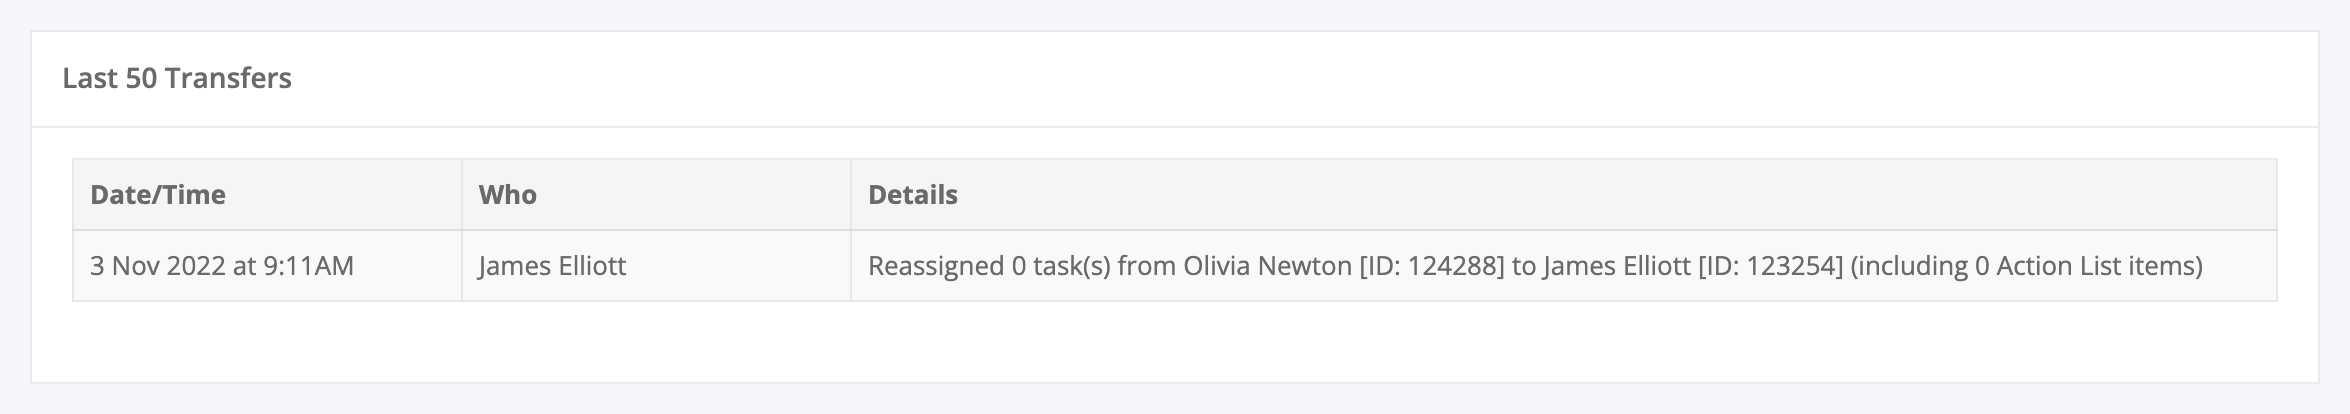
Task: Click the Action List items text
Action: pyautogui.click(x=2094, y=266)
